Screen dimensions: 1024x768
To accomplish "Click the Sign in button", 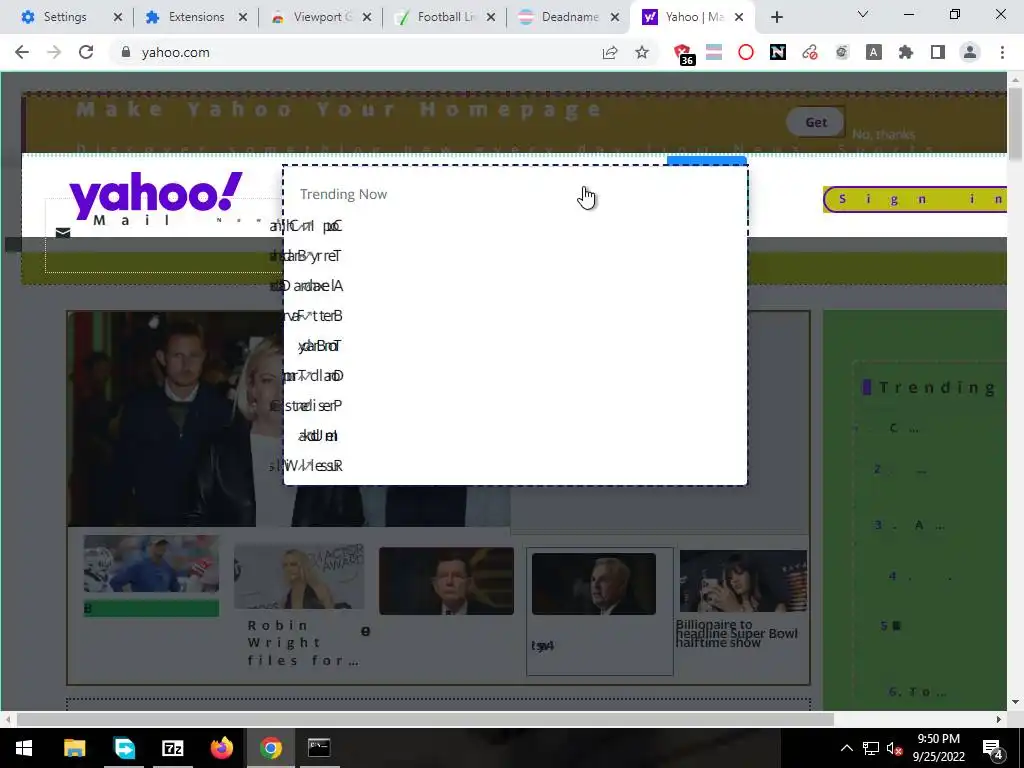I will (915, 200).
